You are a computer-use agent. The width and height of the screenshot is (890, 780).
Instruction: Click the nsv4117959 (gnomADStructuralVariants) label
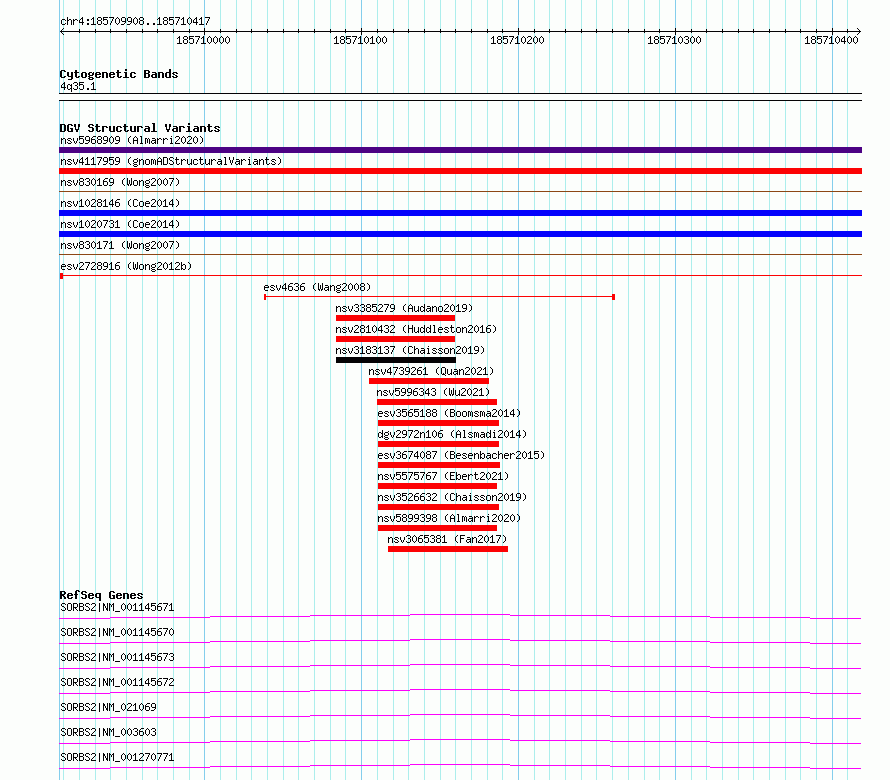(x=171, y=161)
